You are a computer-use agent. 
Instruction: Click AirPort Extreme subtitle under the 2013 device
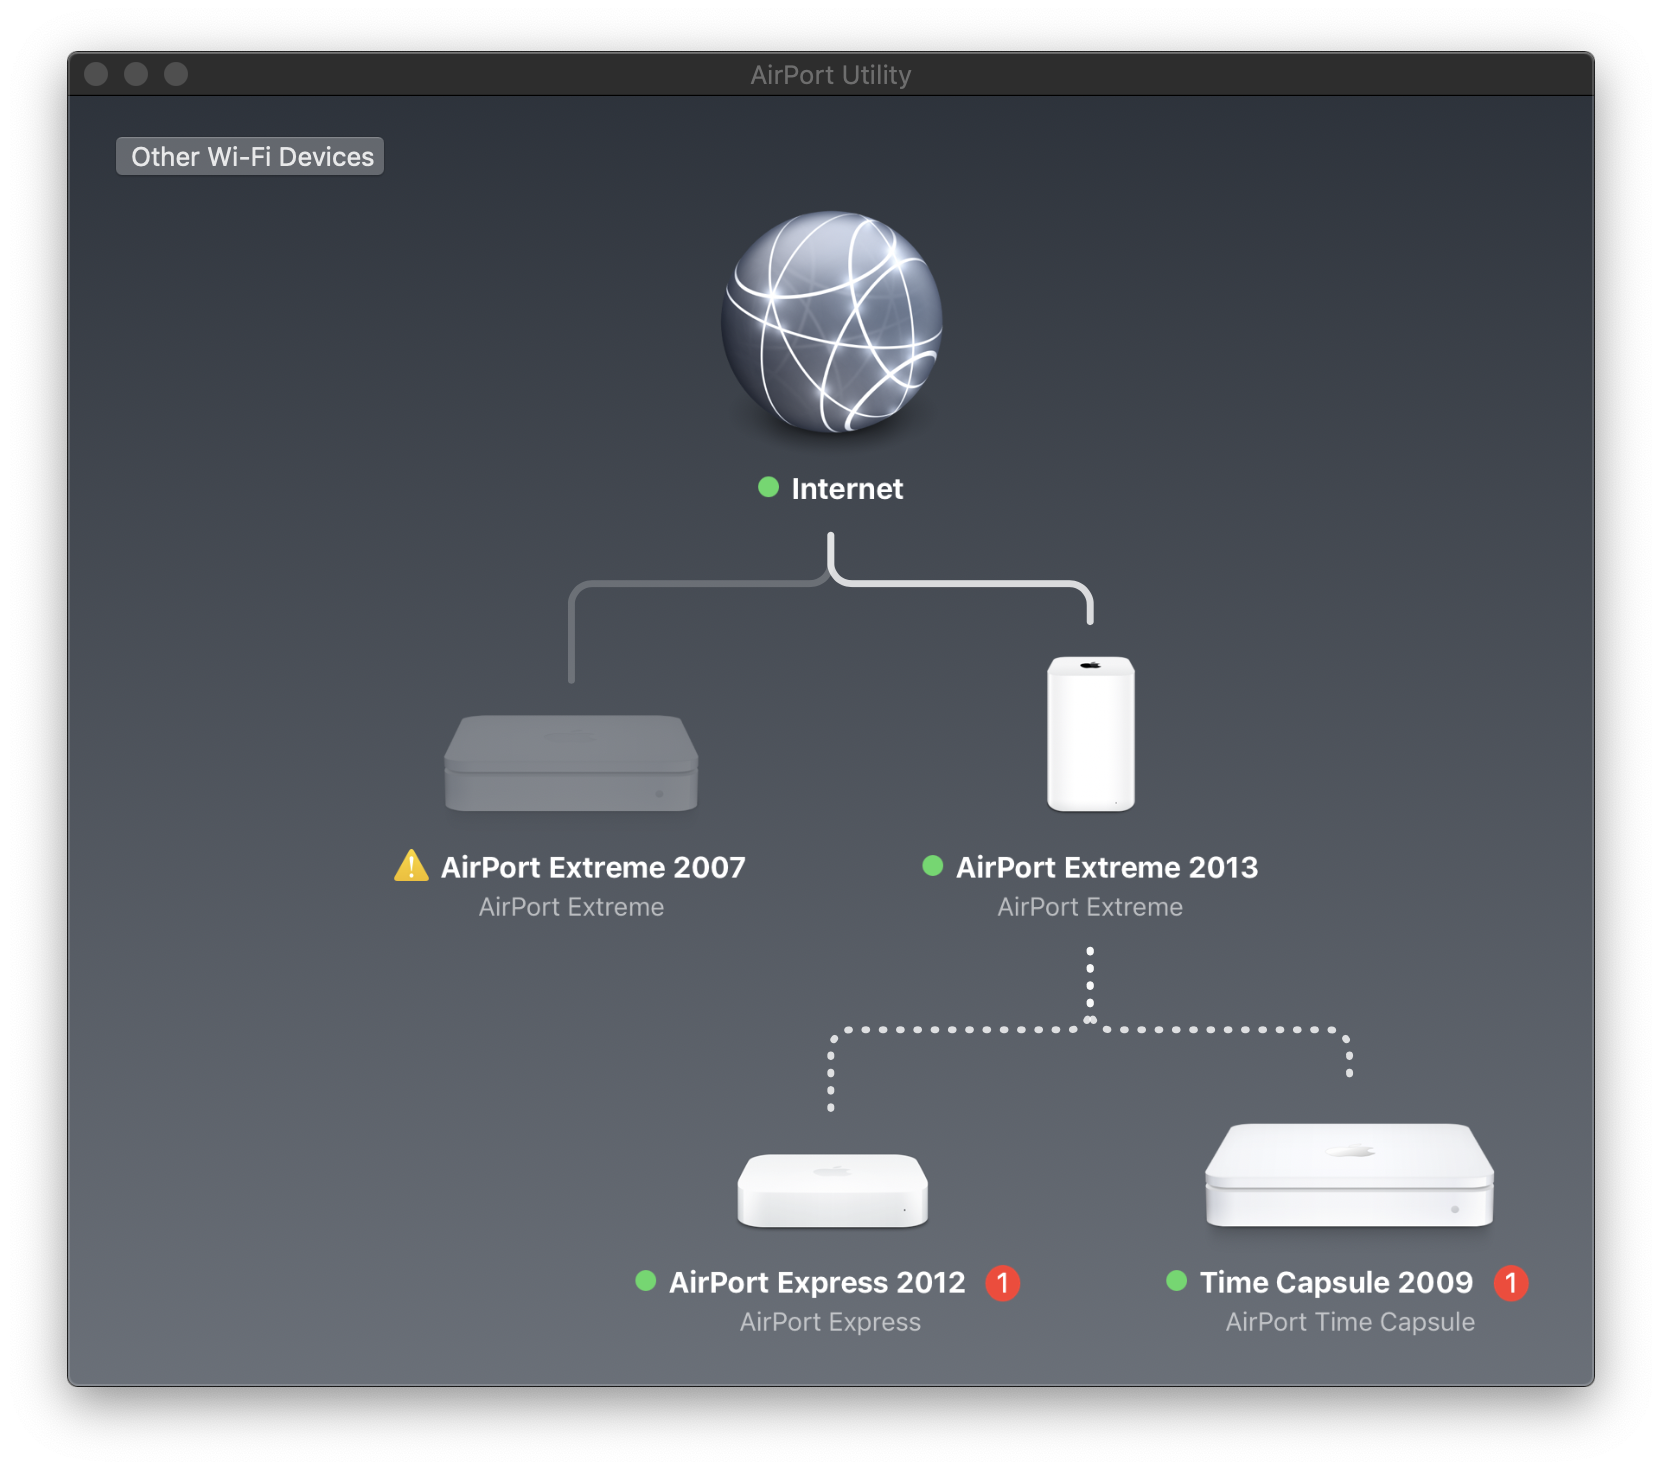[1090, 907]
